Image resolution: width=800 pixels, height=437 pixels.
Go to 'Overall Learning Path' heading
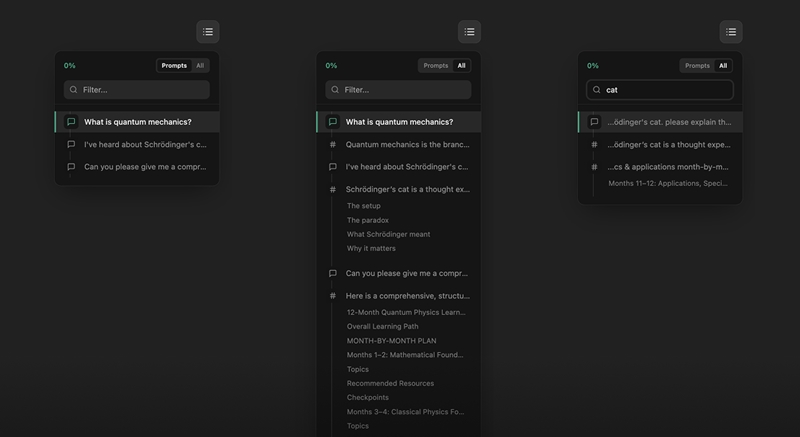point(383,326)
